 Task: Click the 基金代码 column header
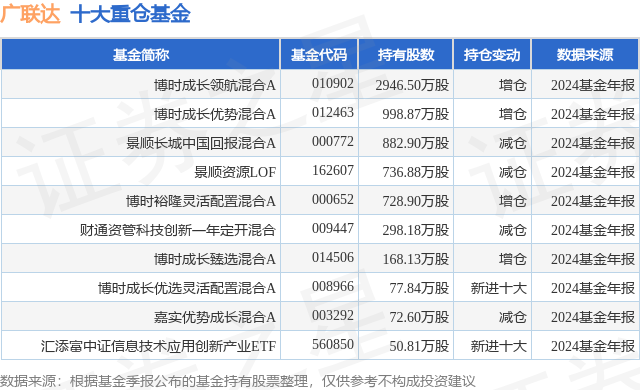coord(319,55)
